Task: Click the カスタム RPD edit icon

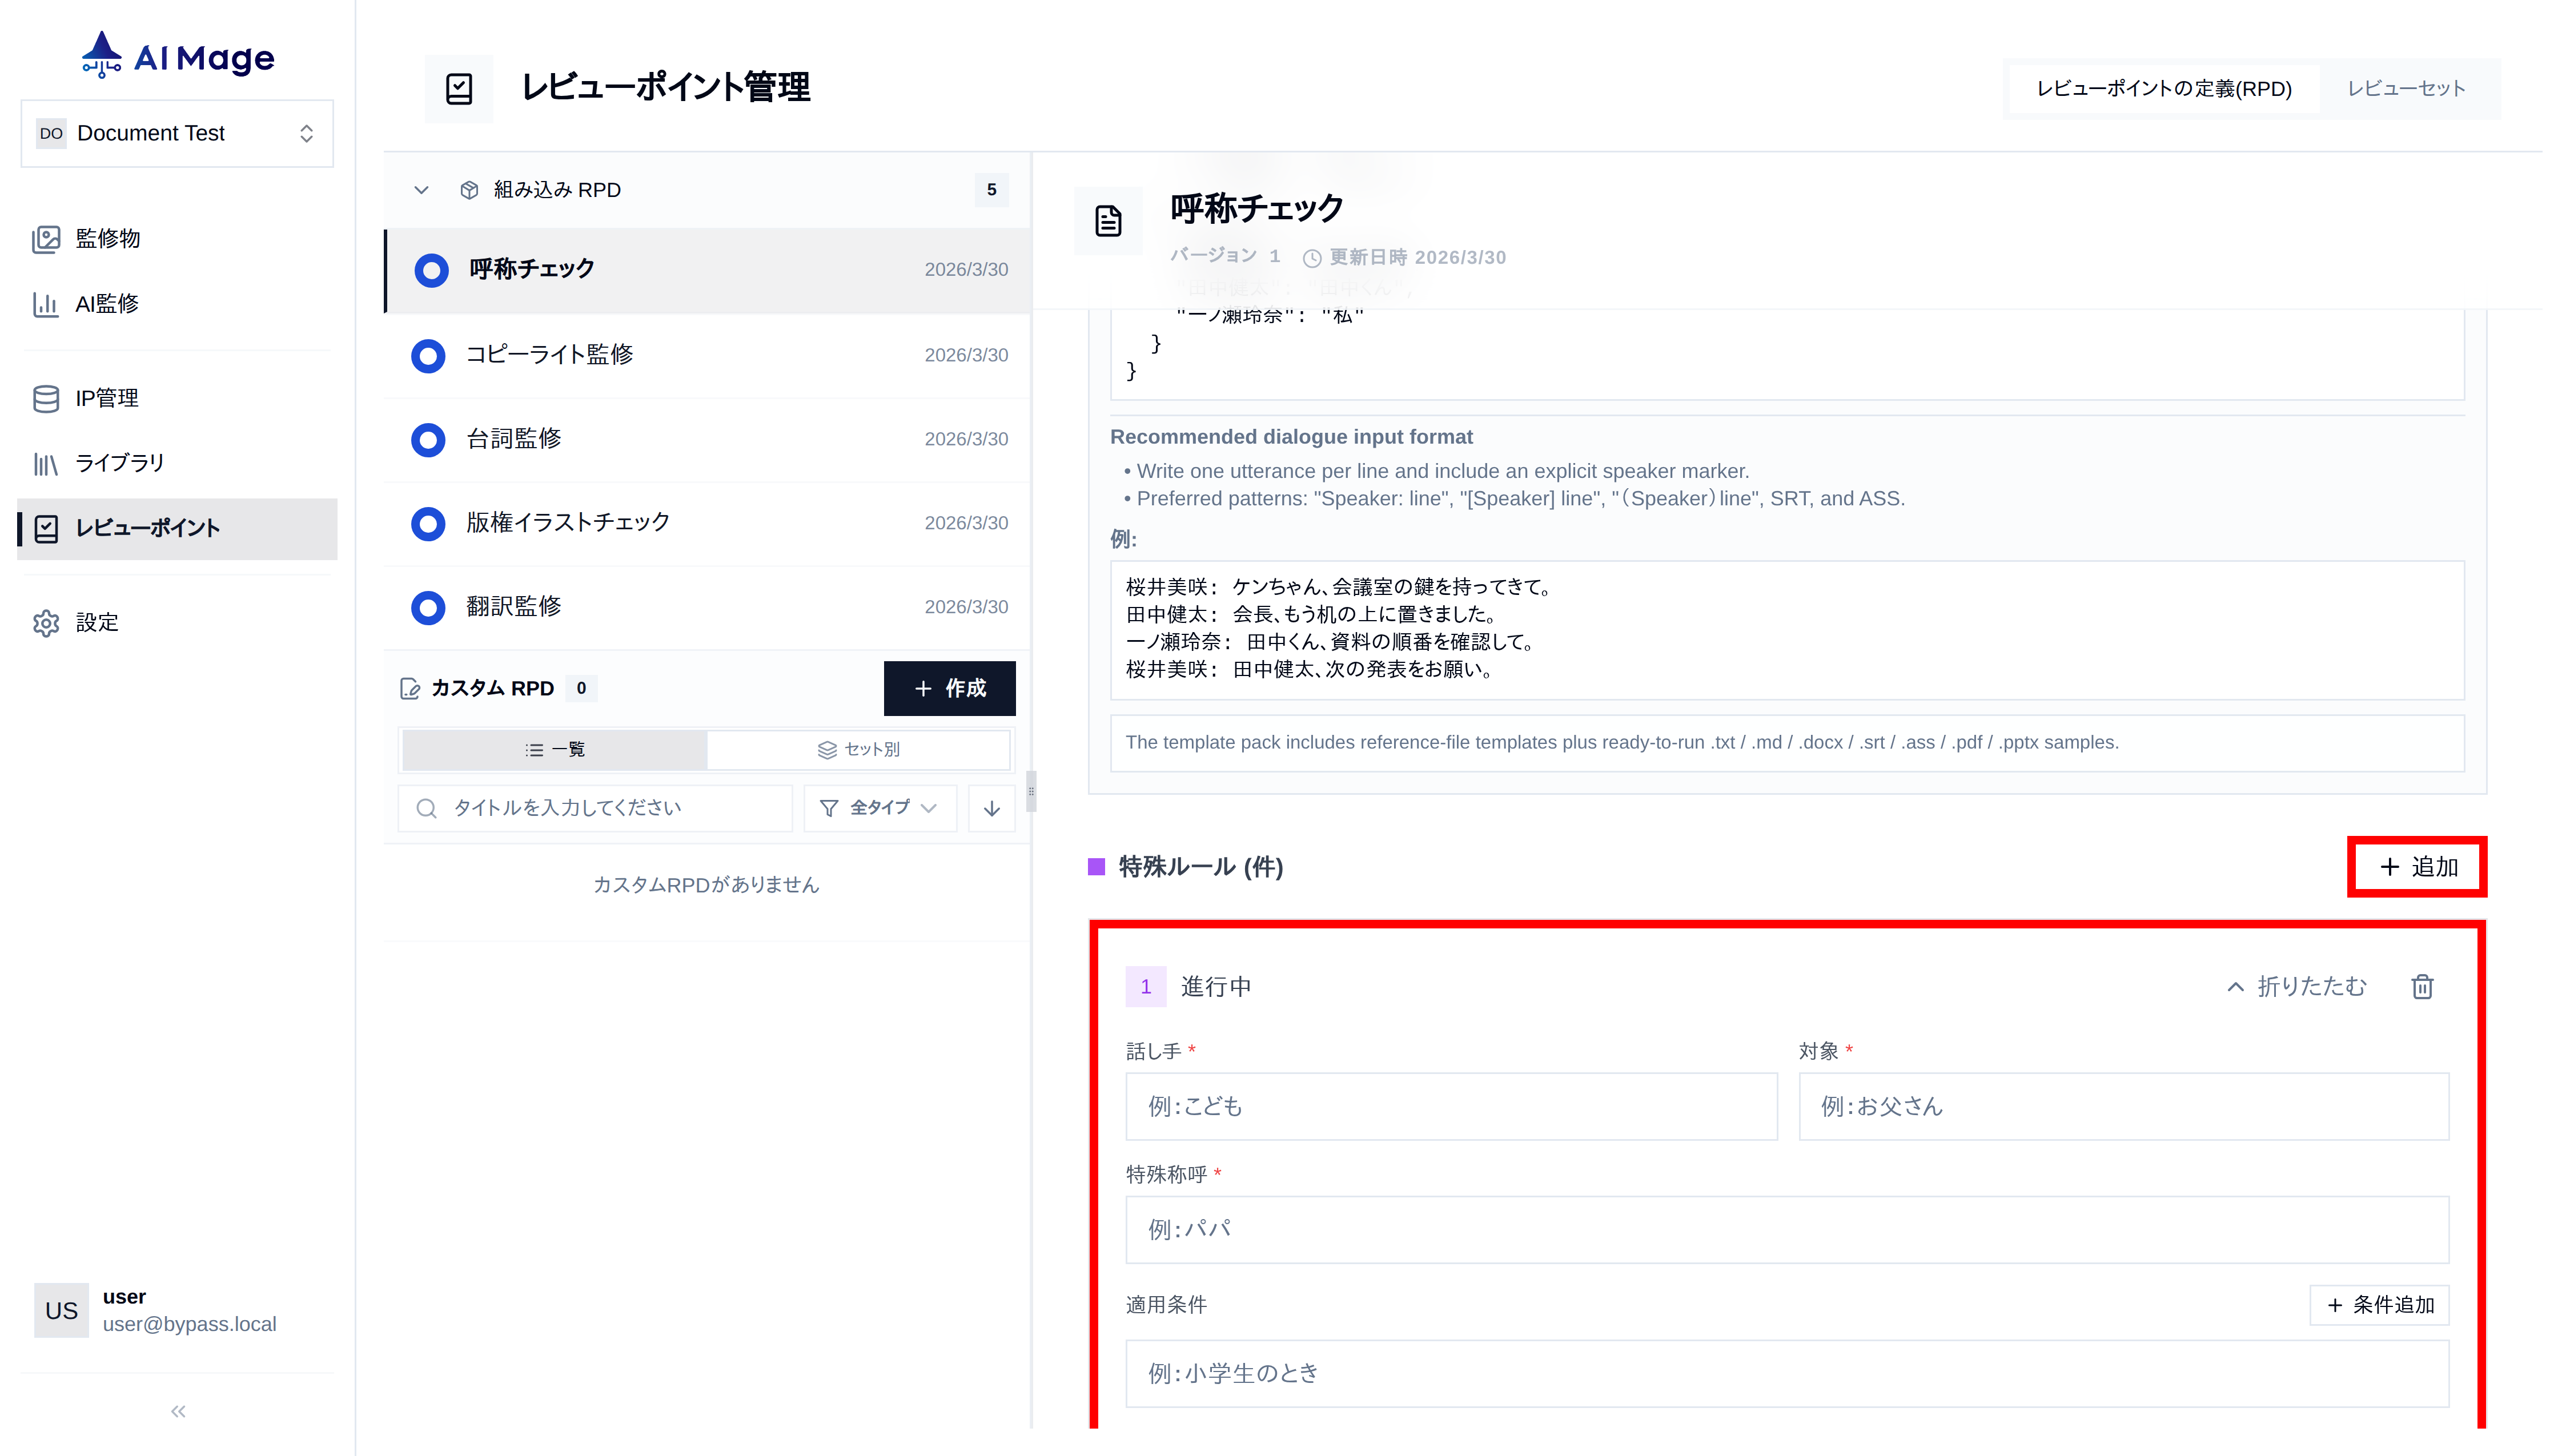Action: coord(410,688)
